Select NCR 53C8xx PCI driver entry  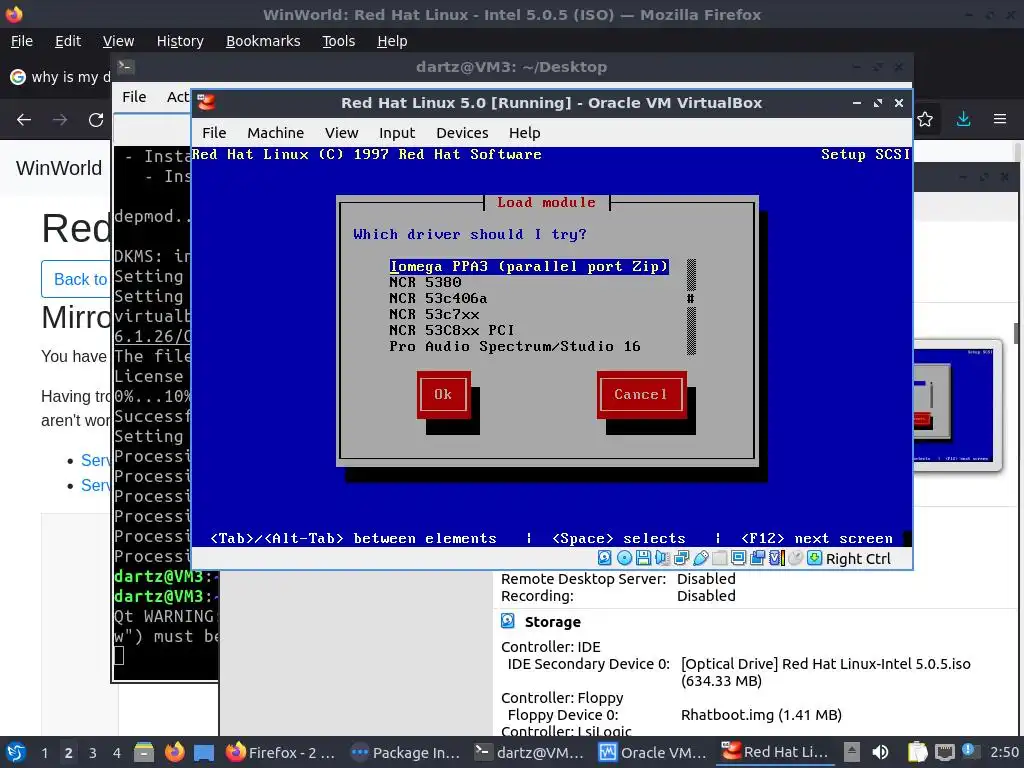(452, 330)
